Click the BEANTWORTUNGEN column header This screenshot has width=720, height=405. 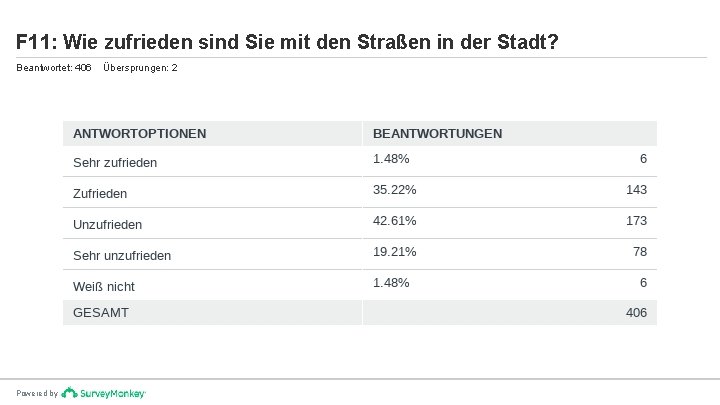(x=437, y=134)
